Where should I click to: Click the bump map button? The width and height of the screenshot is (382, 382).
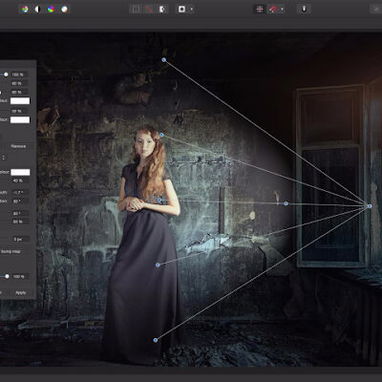coord(11,252)
